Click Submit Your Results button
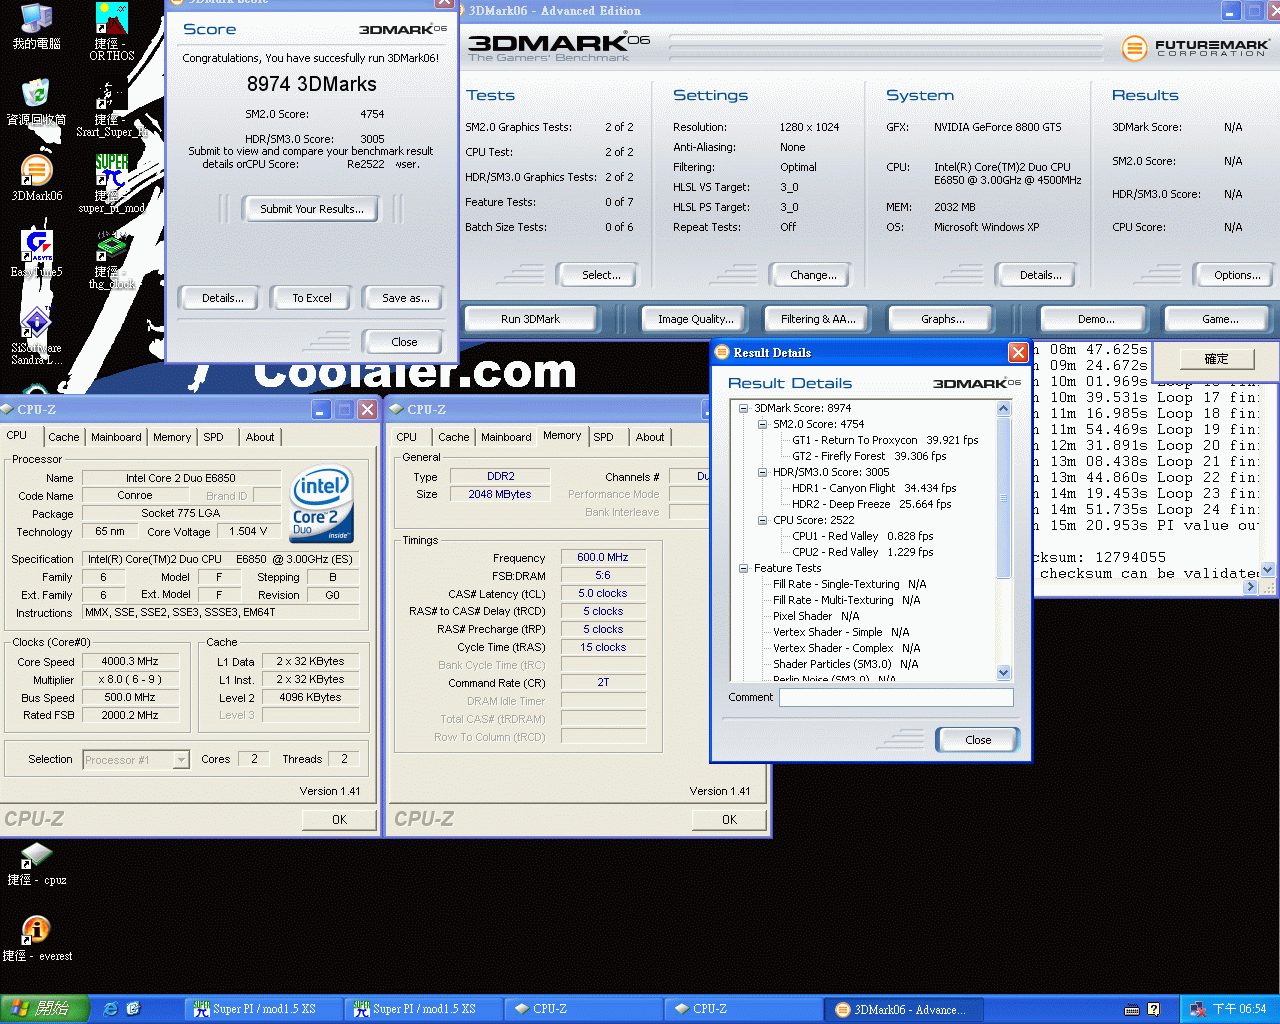 (312, 209)
